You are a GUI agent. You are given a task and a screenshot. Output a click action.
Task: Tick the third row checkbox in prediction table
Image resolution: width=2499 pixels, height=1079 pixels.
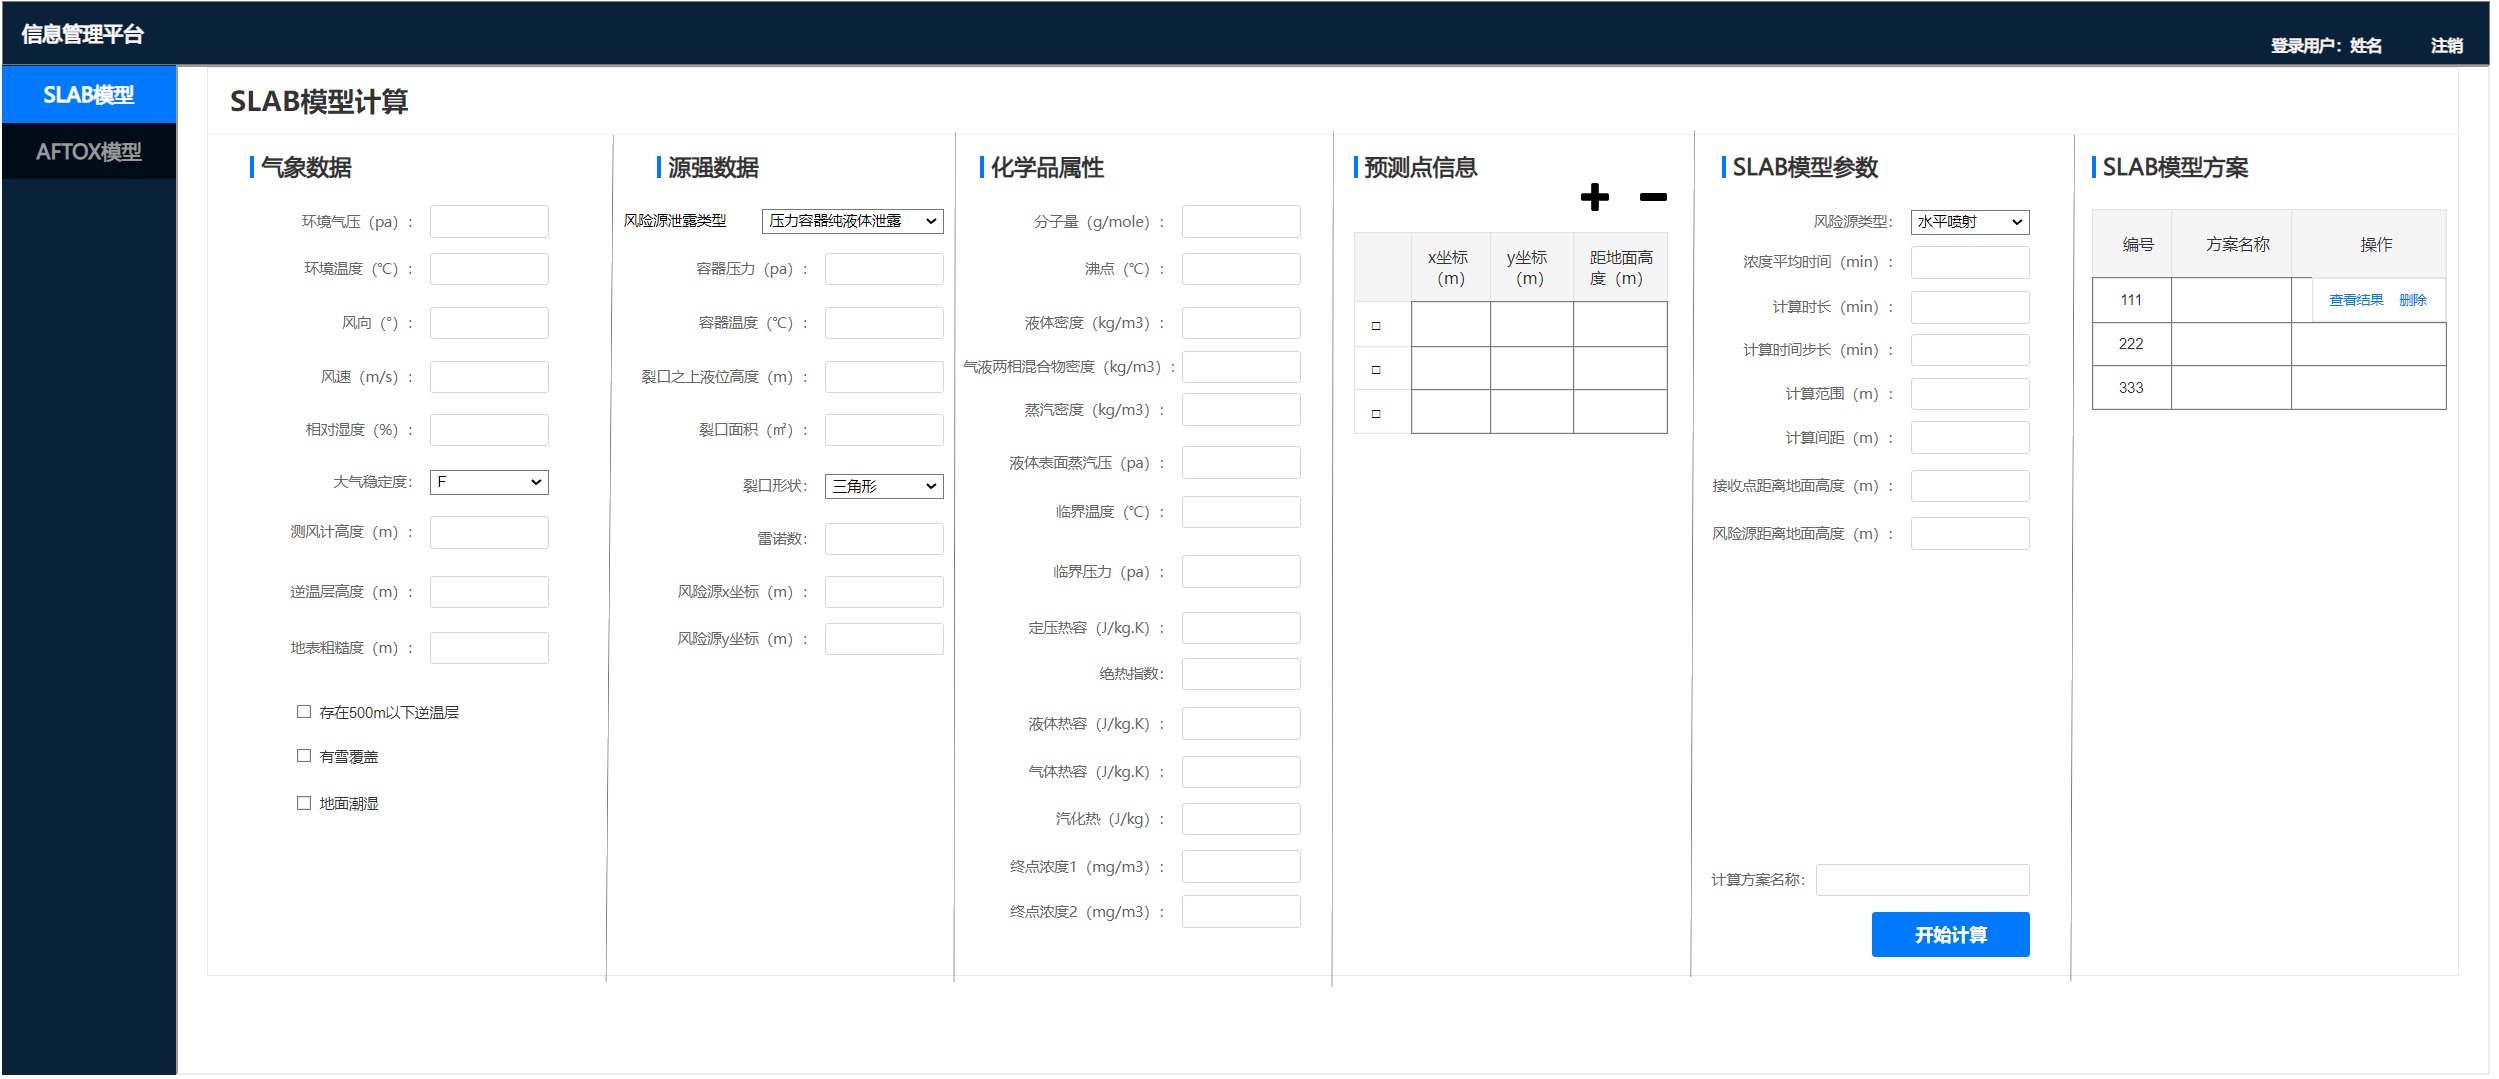[x=1376, y=414]
